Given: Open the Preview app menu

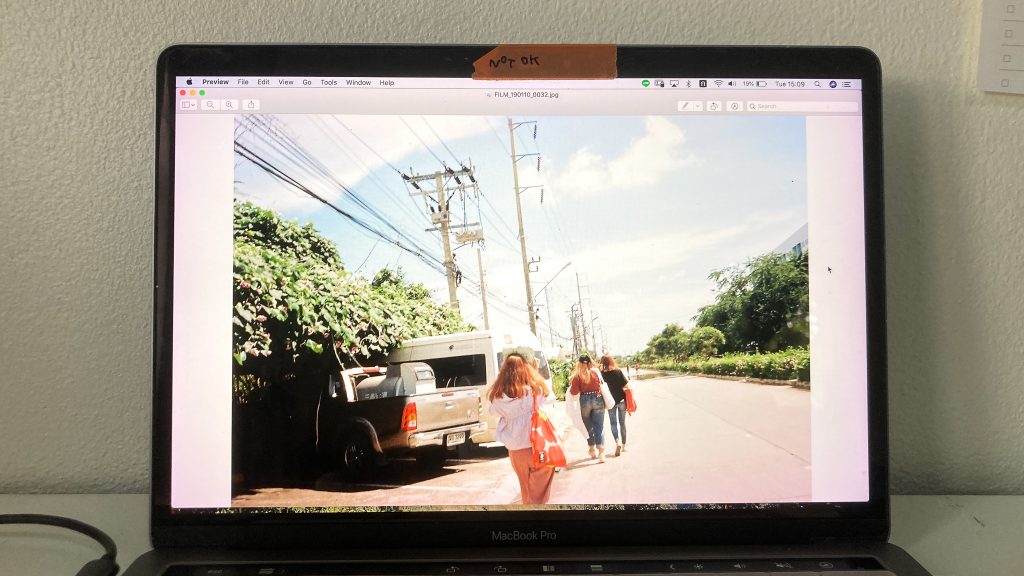Looking at the screenshot, I should [216, 82].
